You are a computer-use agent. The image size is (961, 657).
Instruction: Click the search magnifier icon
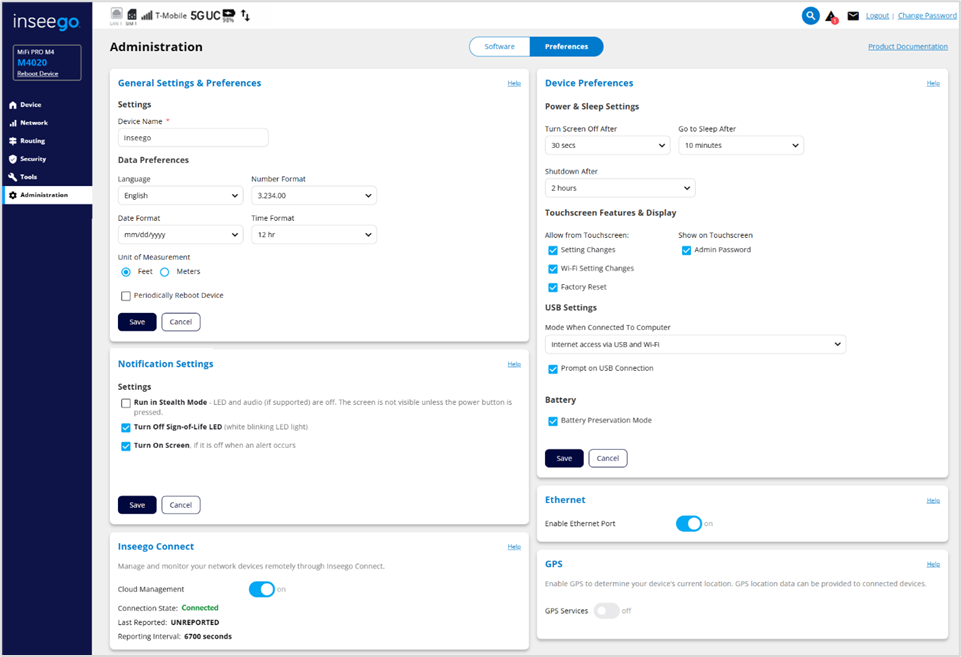pos(811,16)
